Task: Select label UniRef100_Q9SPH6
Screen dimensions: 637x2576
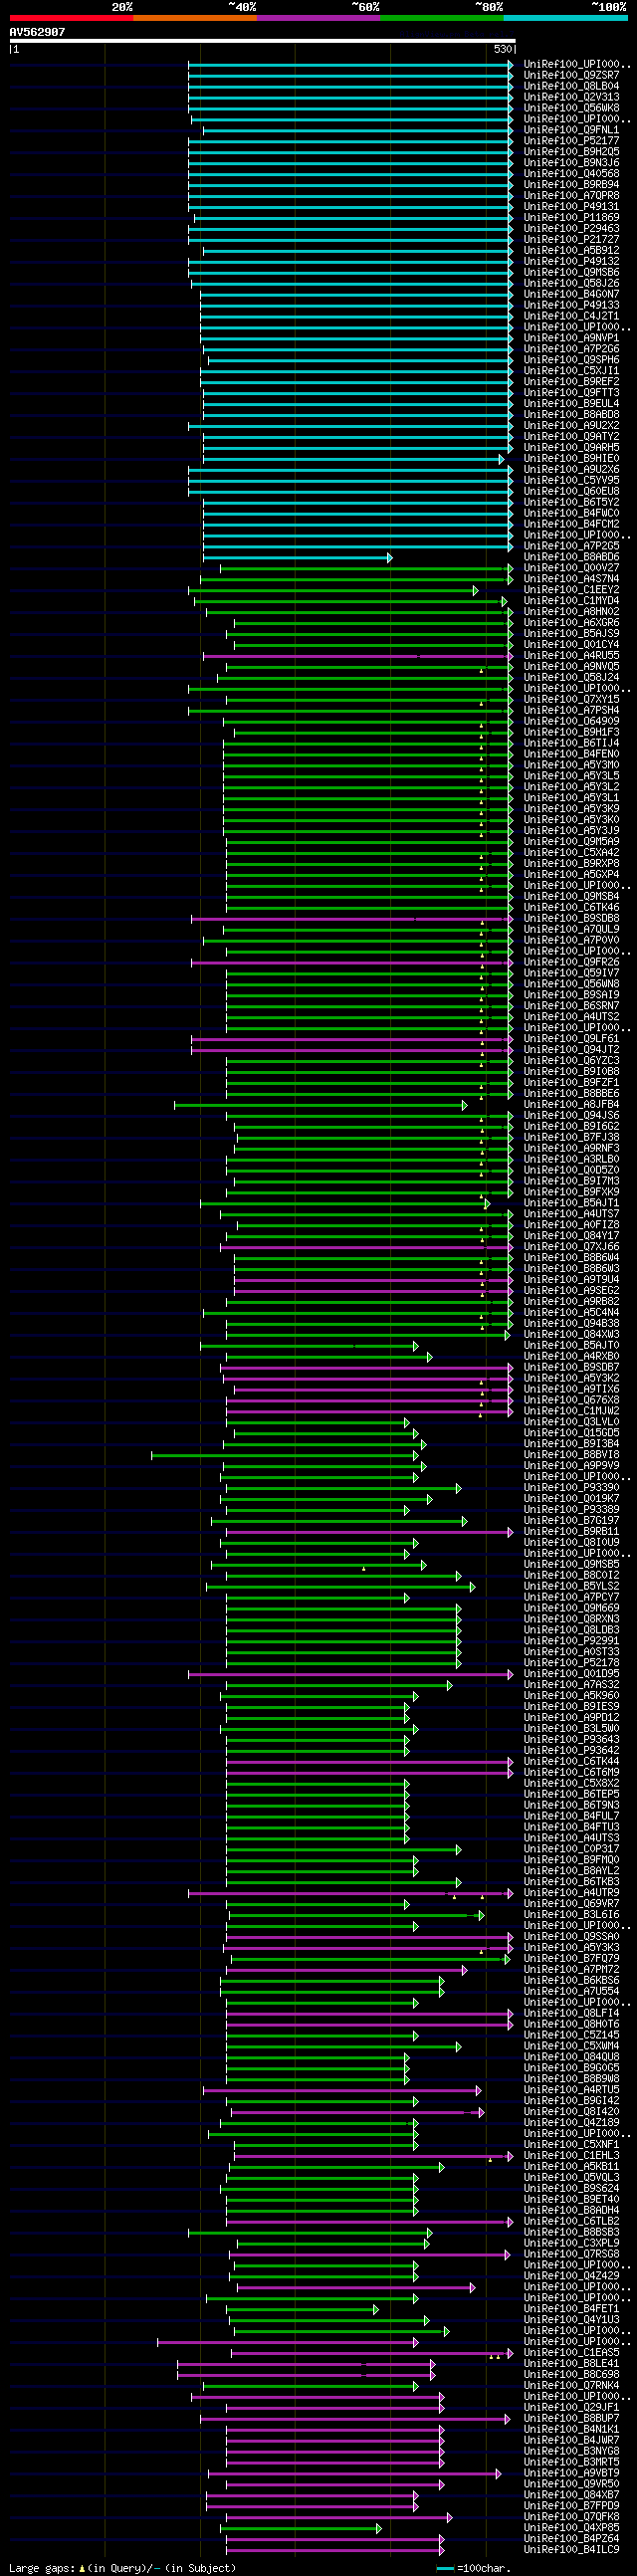Action: [x=571, y=360]
